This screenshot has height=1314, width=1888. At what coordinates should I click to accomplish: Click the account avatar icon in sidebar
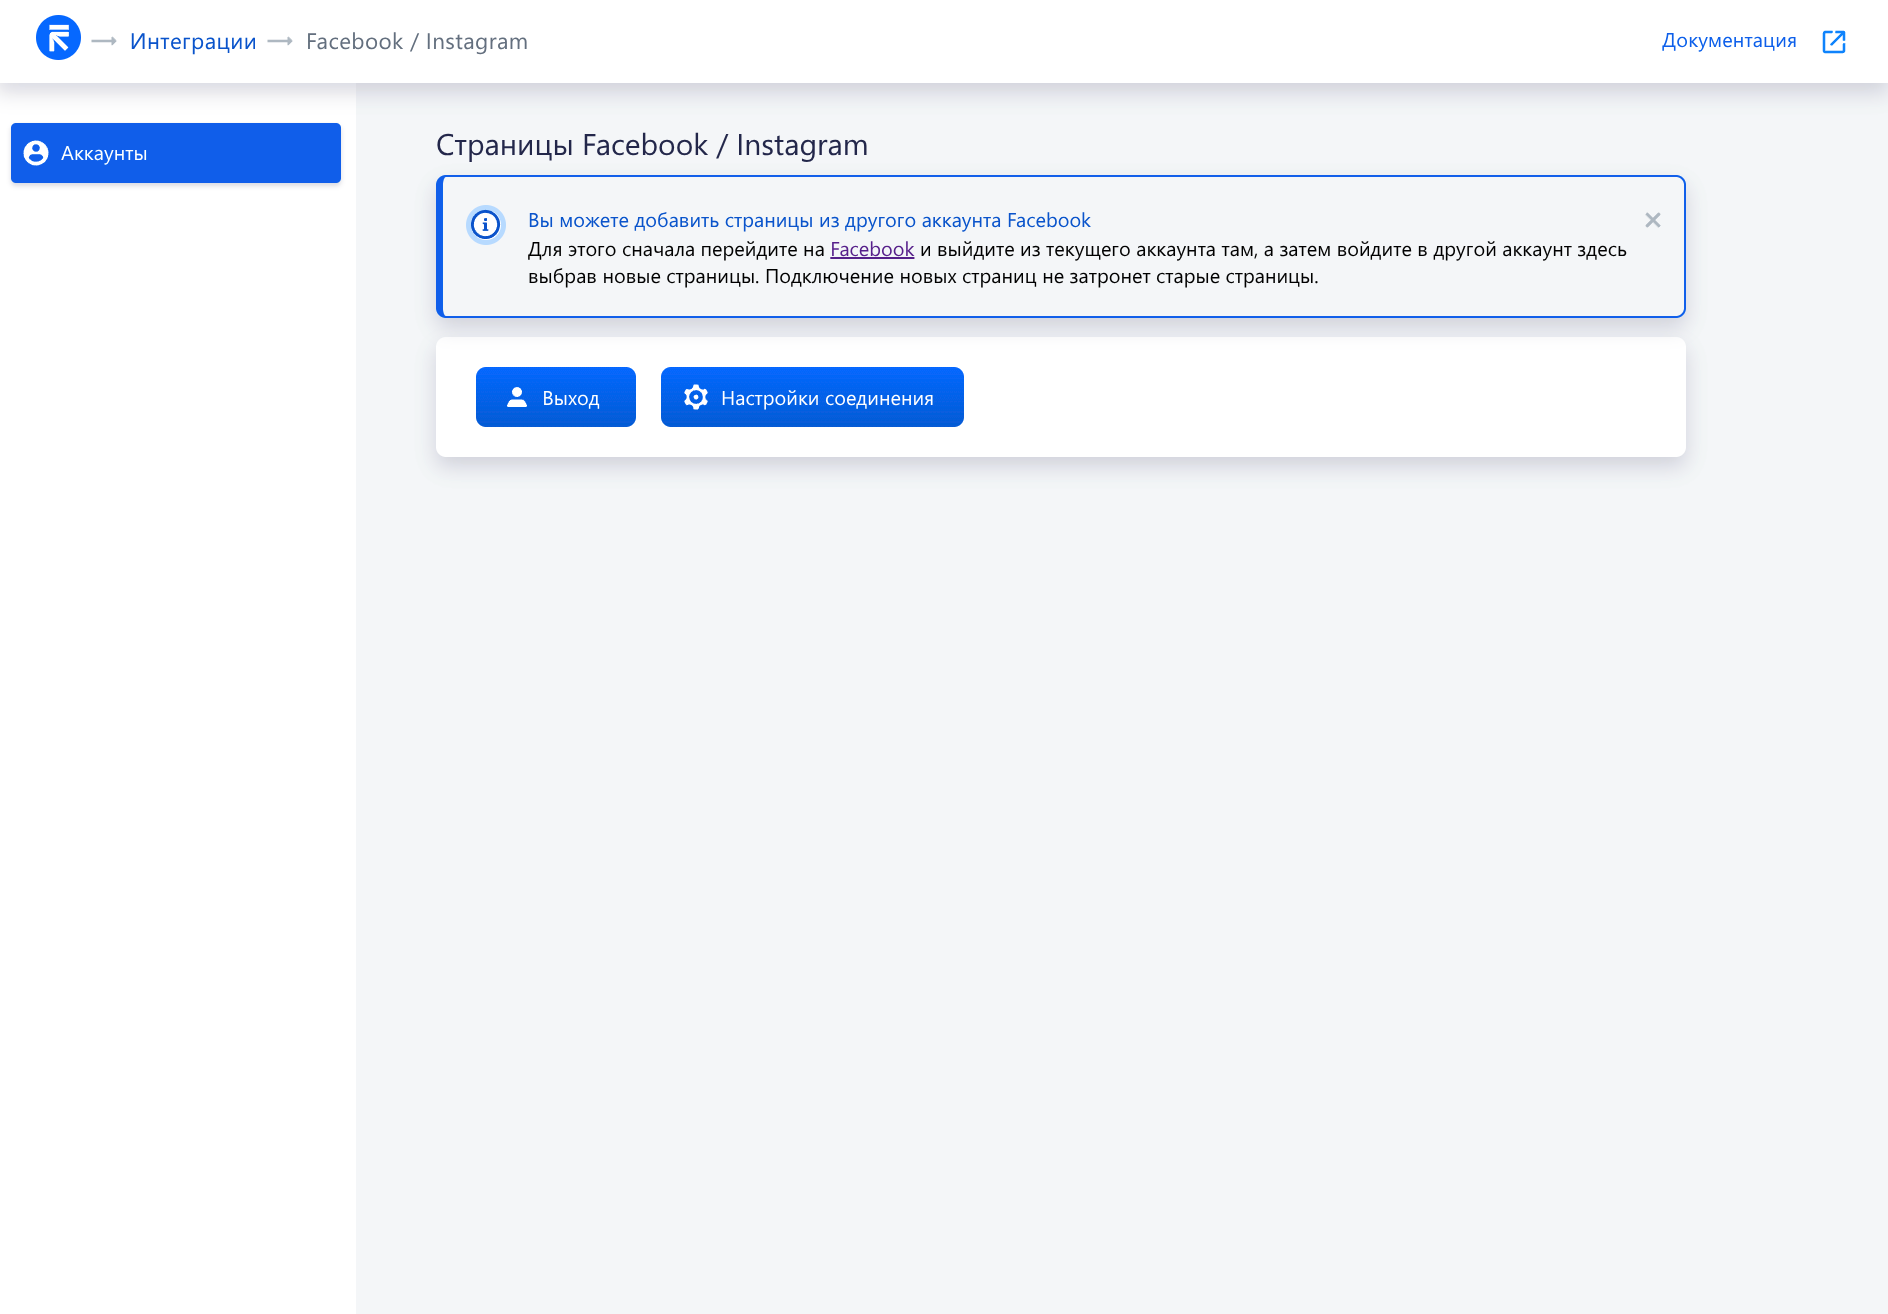point(36,153)
